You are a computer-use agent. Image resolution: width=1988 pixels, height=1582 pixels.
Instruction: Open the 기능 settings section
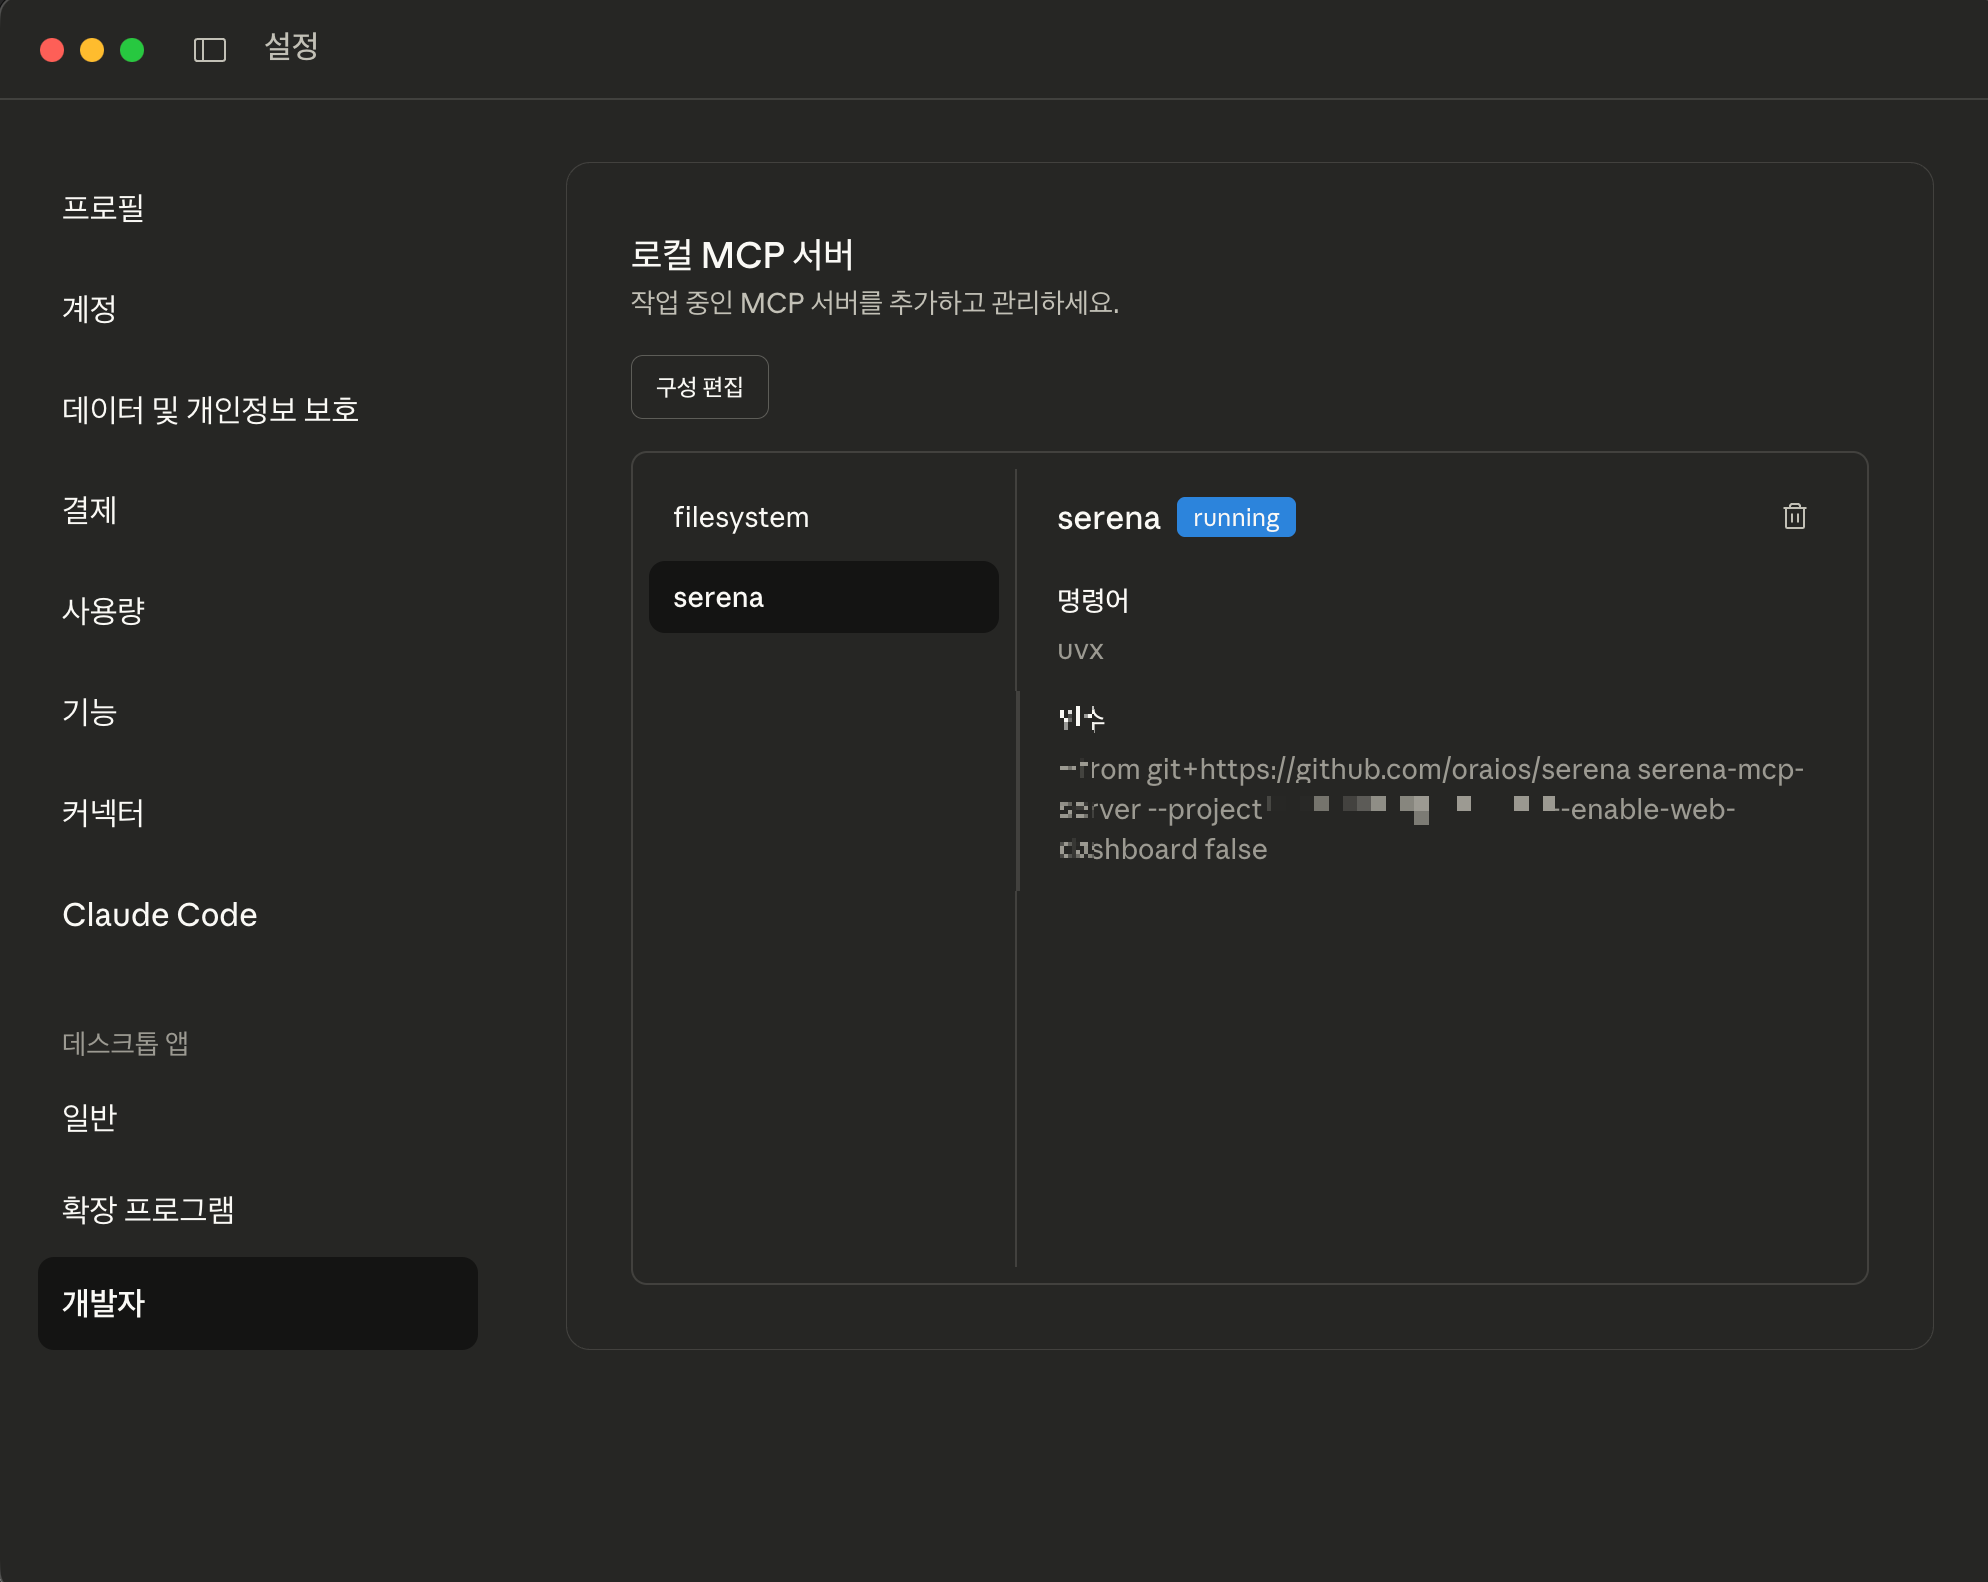point(90,712)
